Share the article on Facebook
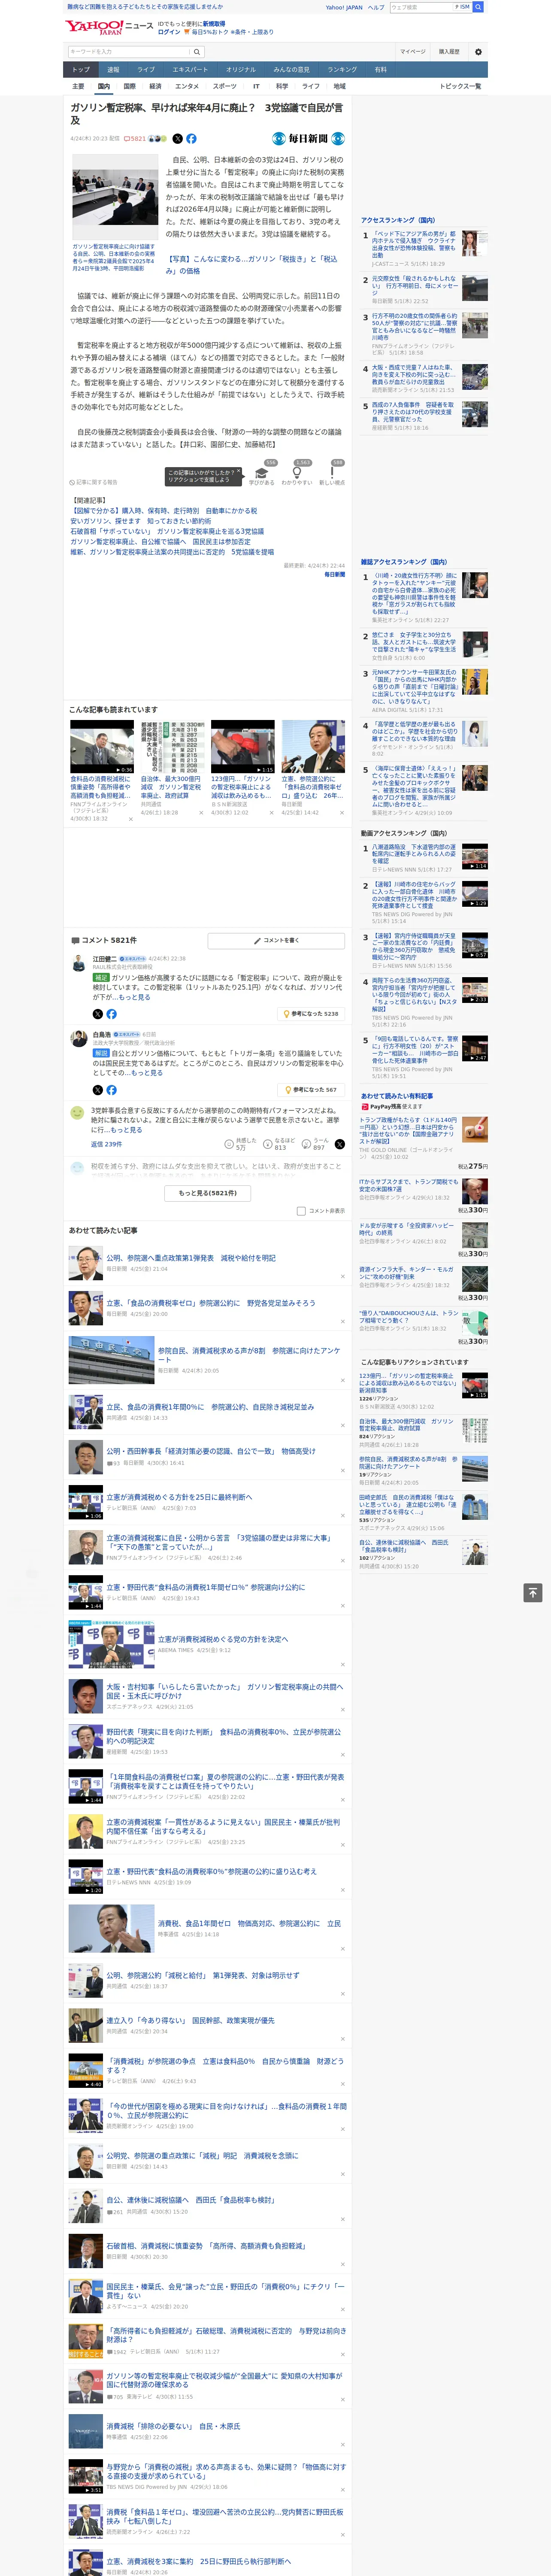551x2576 pixels. pos(191,139)
